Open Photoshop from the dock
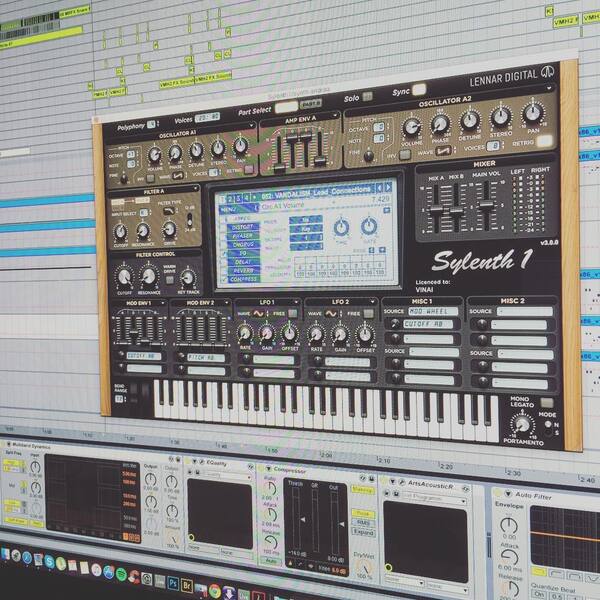The width and height of the screenshot is (600, 600). (173, 584)
